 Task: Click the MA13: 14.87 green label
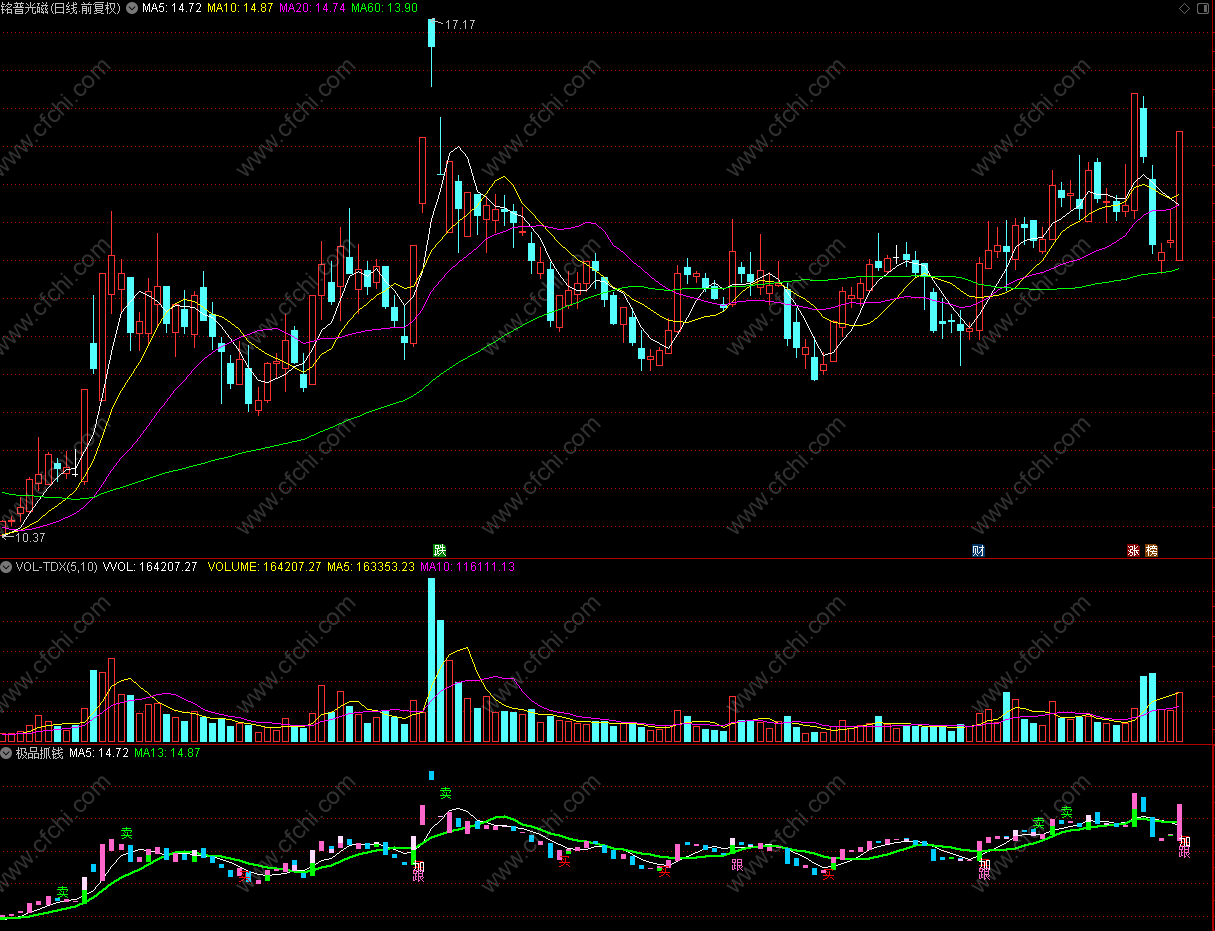(167, 753)
